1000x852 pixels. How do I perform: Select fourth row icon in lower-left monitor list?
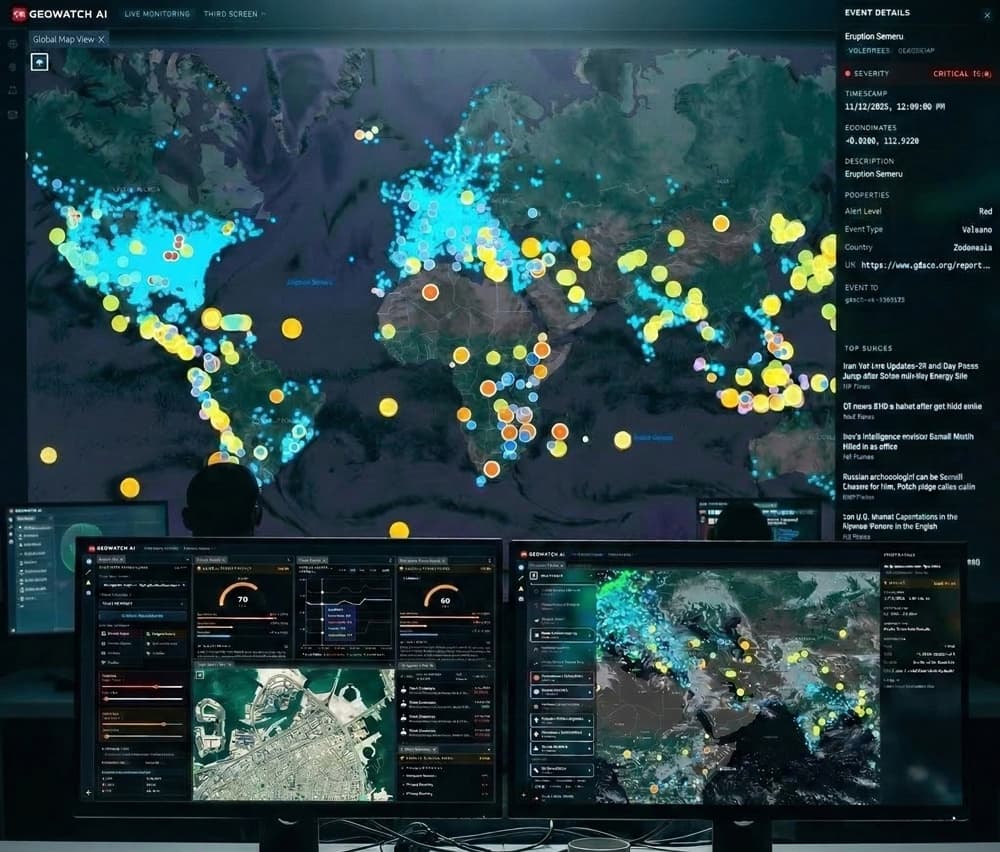(404, 732)
